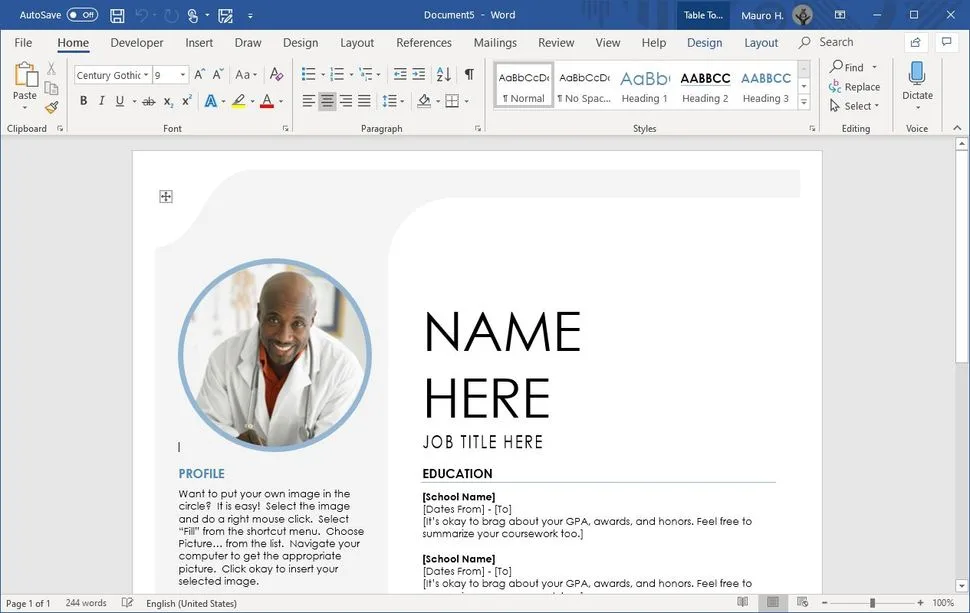Toggle the AutoSave switch
Image resolution: width=970 pixels, height=613 pixels.
[x=82, y=15]
